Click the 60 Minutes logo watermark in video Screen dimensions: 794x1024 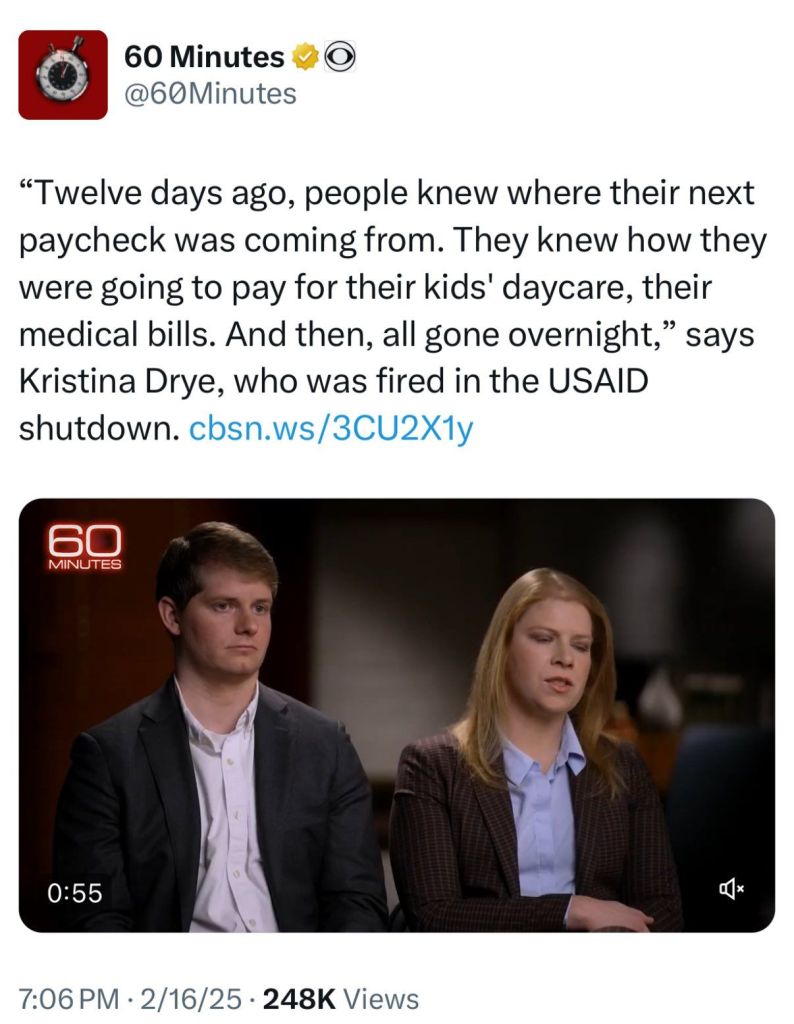pos(85,547)
